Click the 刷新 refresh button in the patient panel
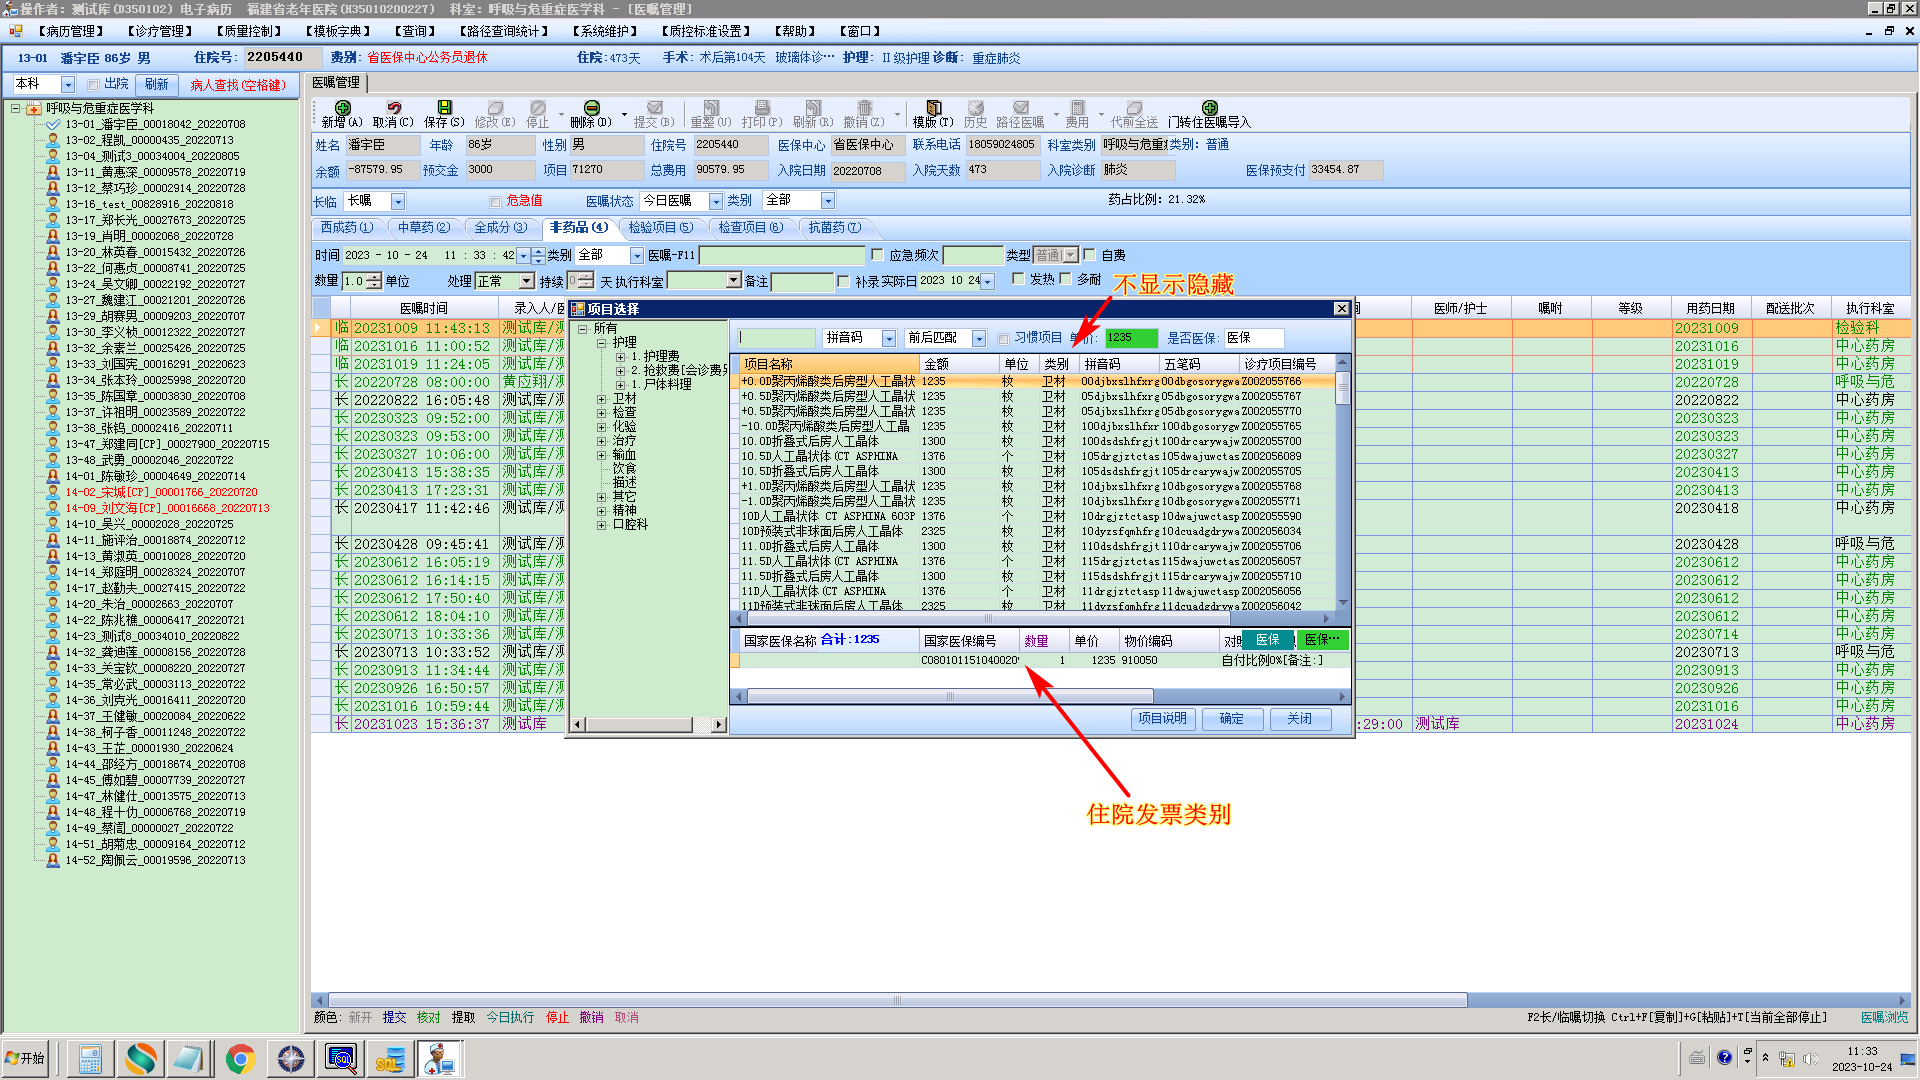 (156, 85)
